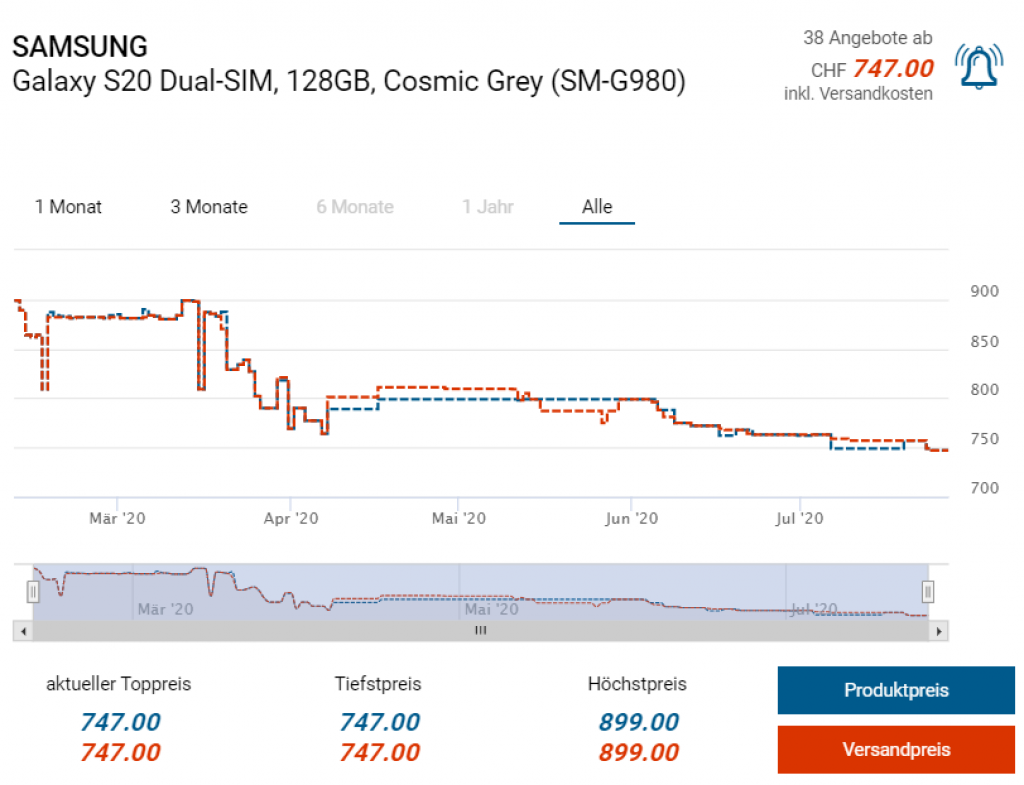Click the scrollbar center grip thumb
1024x785 pixels.
pos(480,631)
